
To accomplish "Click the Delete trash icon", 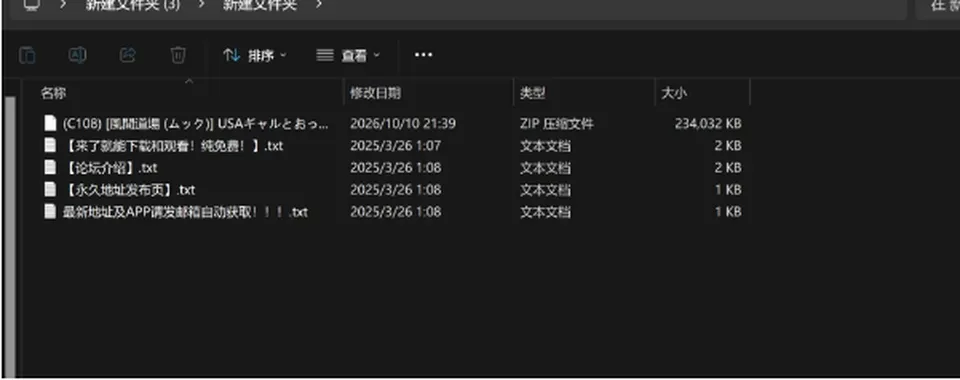I will [x=178, y=56].
